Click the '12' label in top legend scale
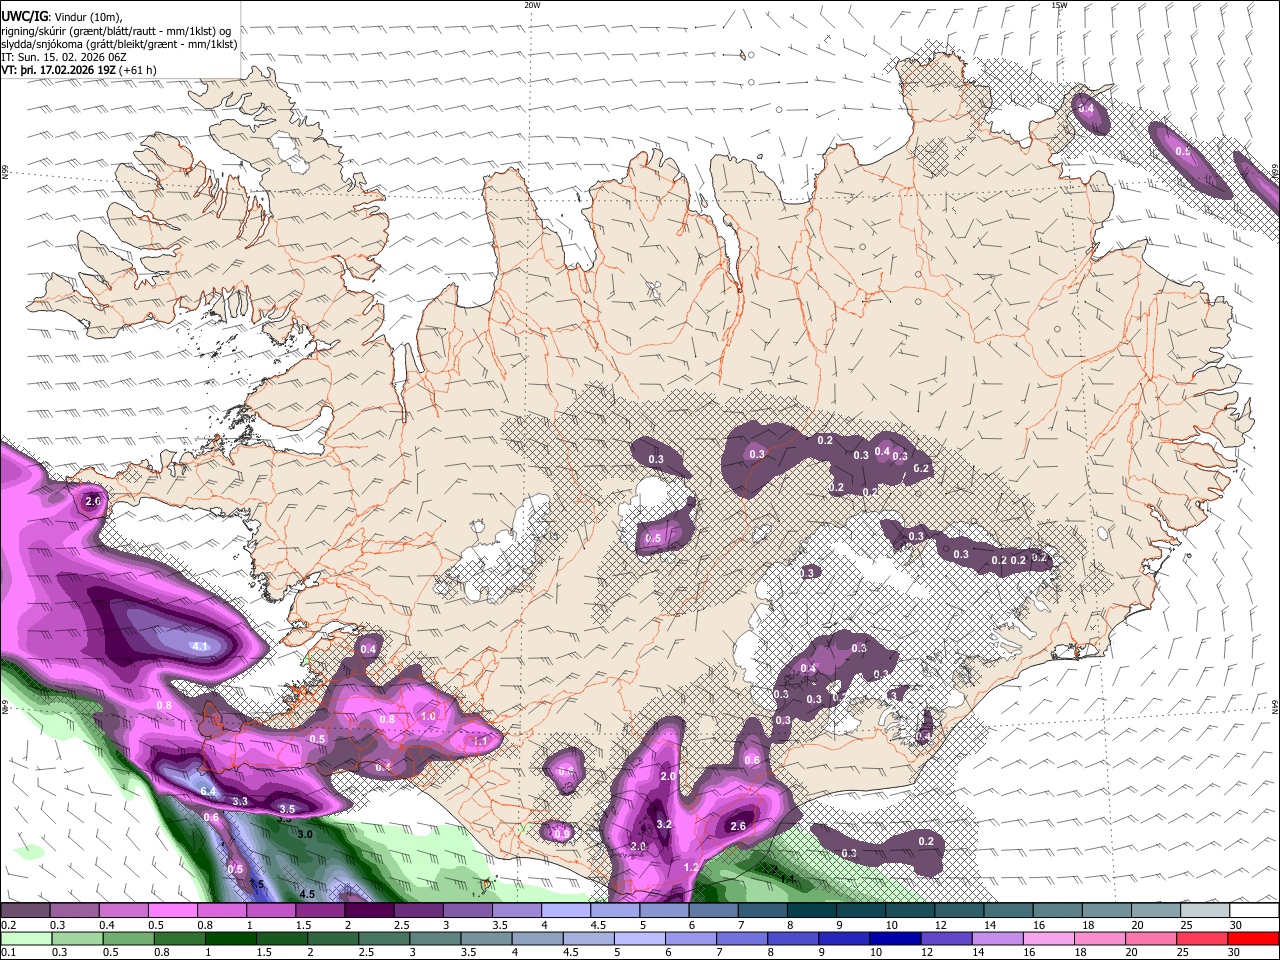This screenshot has height=960, width=1280. click(940, 924)
